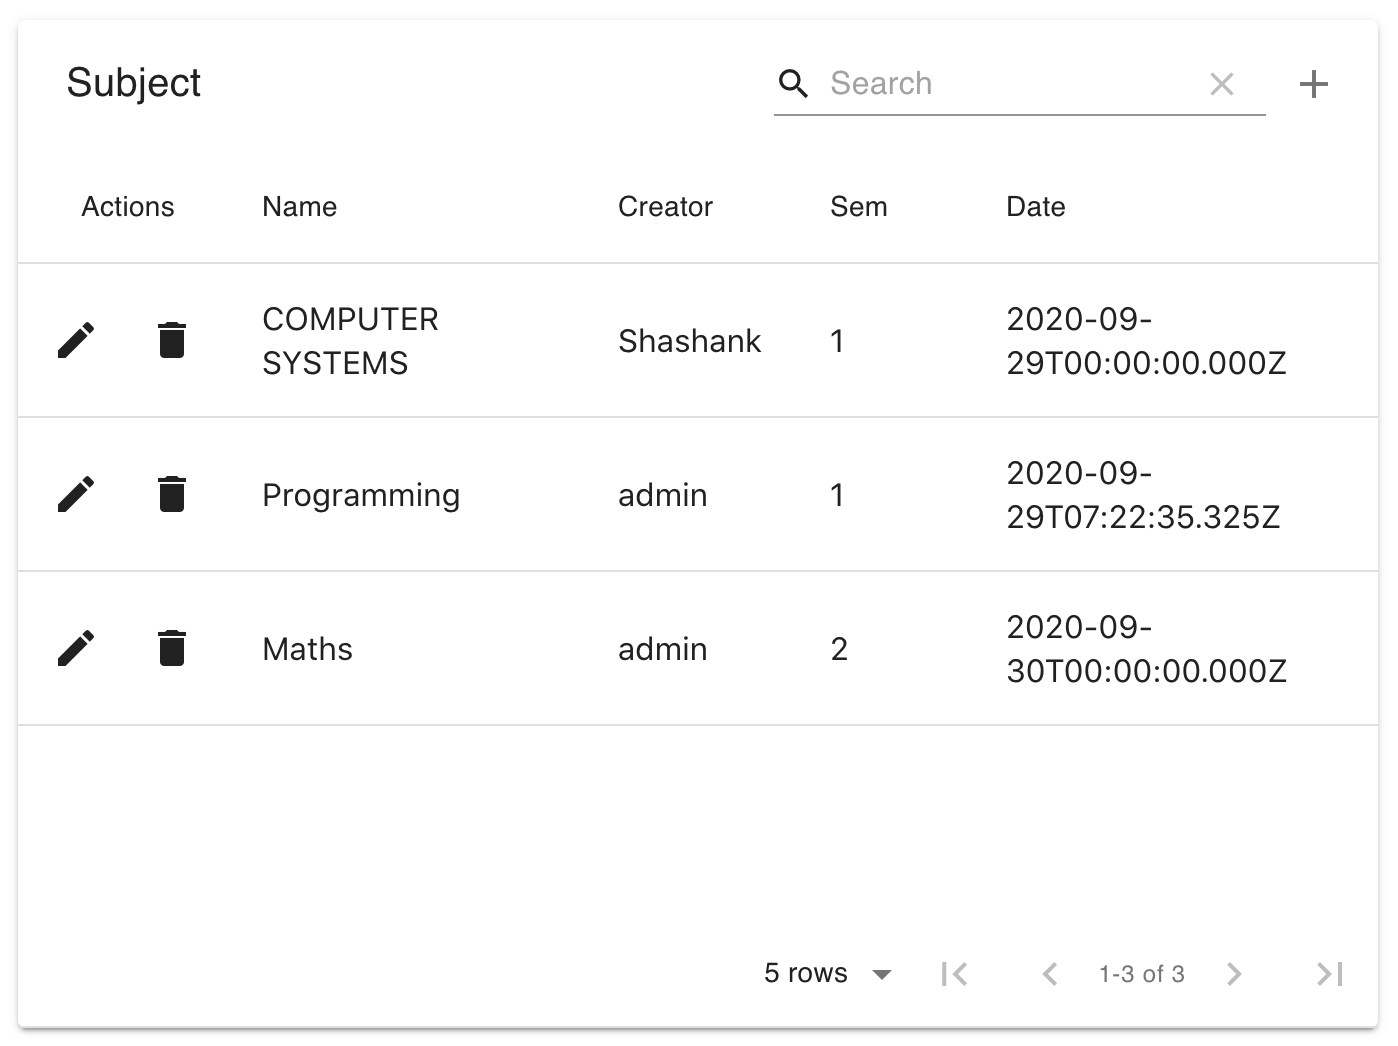Image resolution: width=1398 pixels, height=1046 pixels.
Task: Select the 'Programming' name cell
Action: coord(361,495)
